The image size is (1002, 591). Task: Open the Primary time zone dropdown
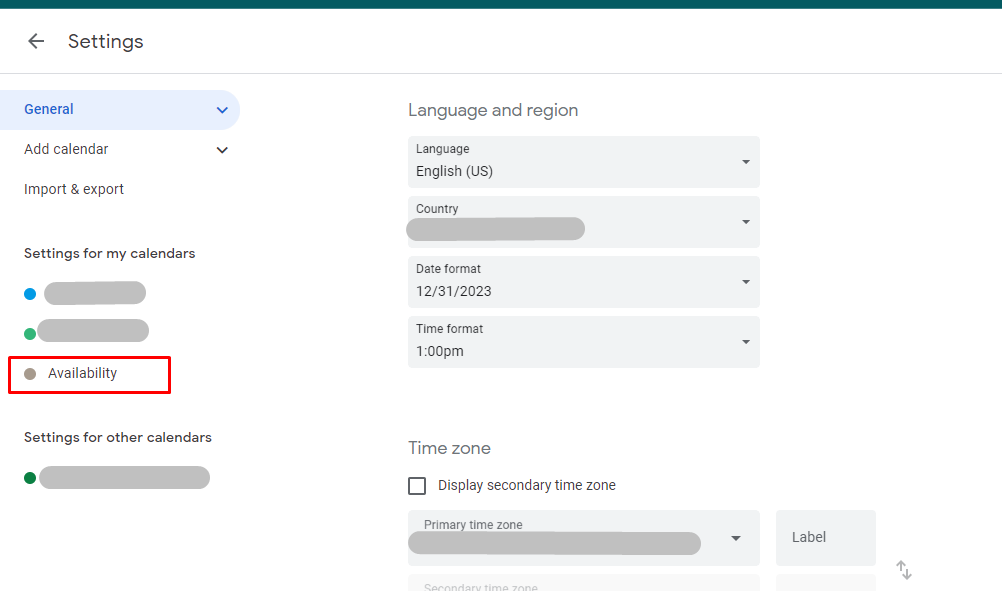click(x=583, y=537)
